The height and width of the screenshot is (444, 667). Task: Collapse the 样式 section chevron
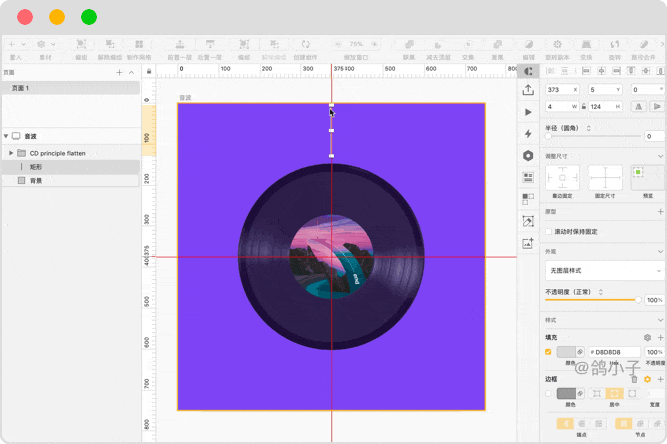point(660,320)
